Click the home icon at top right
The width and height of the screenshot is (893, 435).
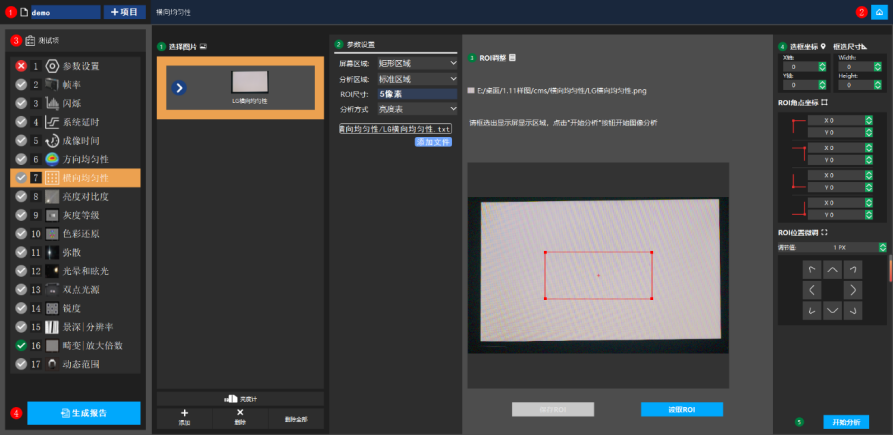[x=878, y=12]
